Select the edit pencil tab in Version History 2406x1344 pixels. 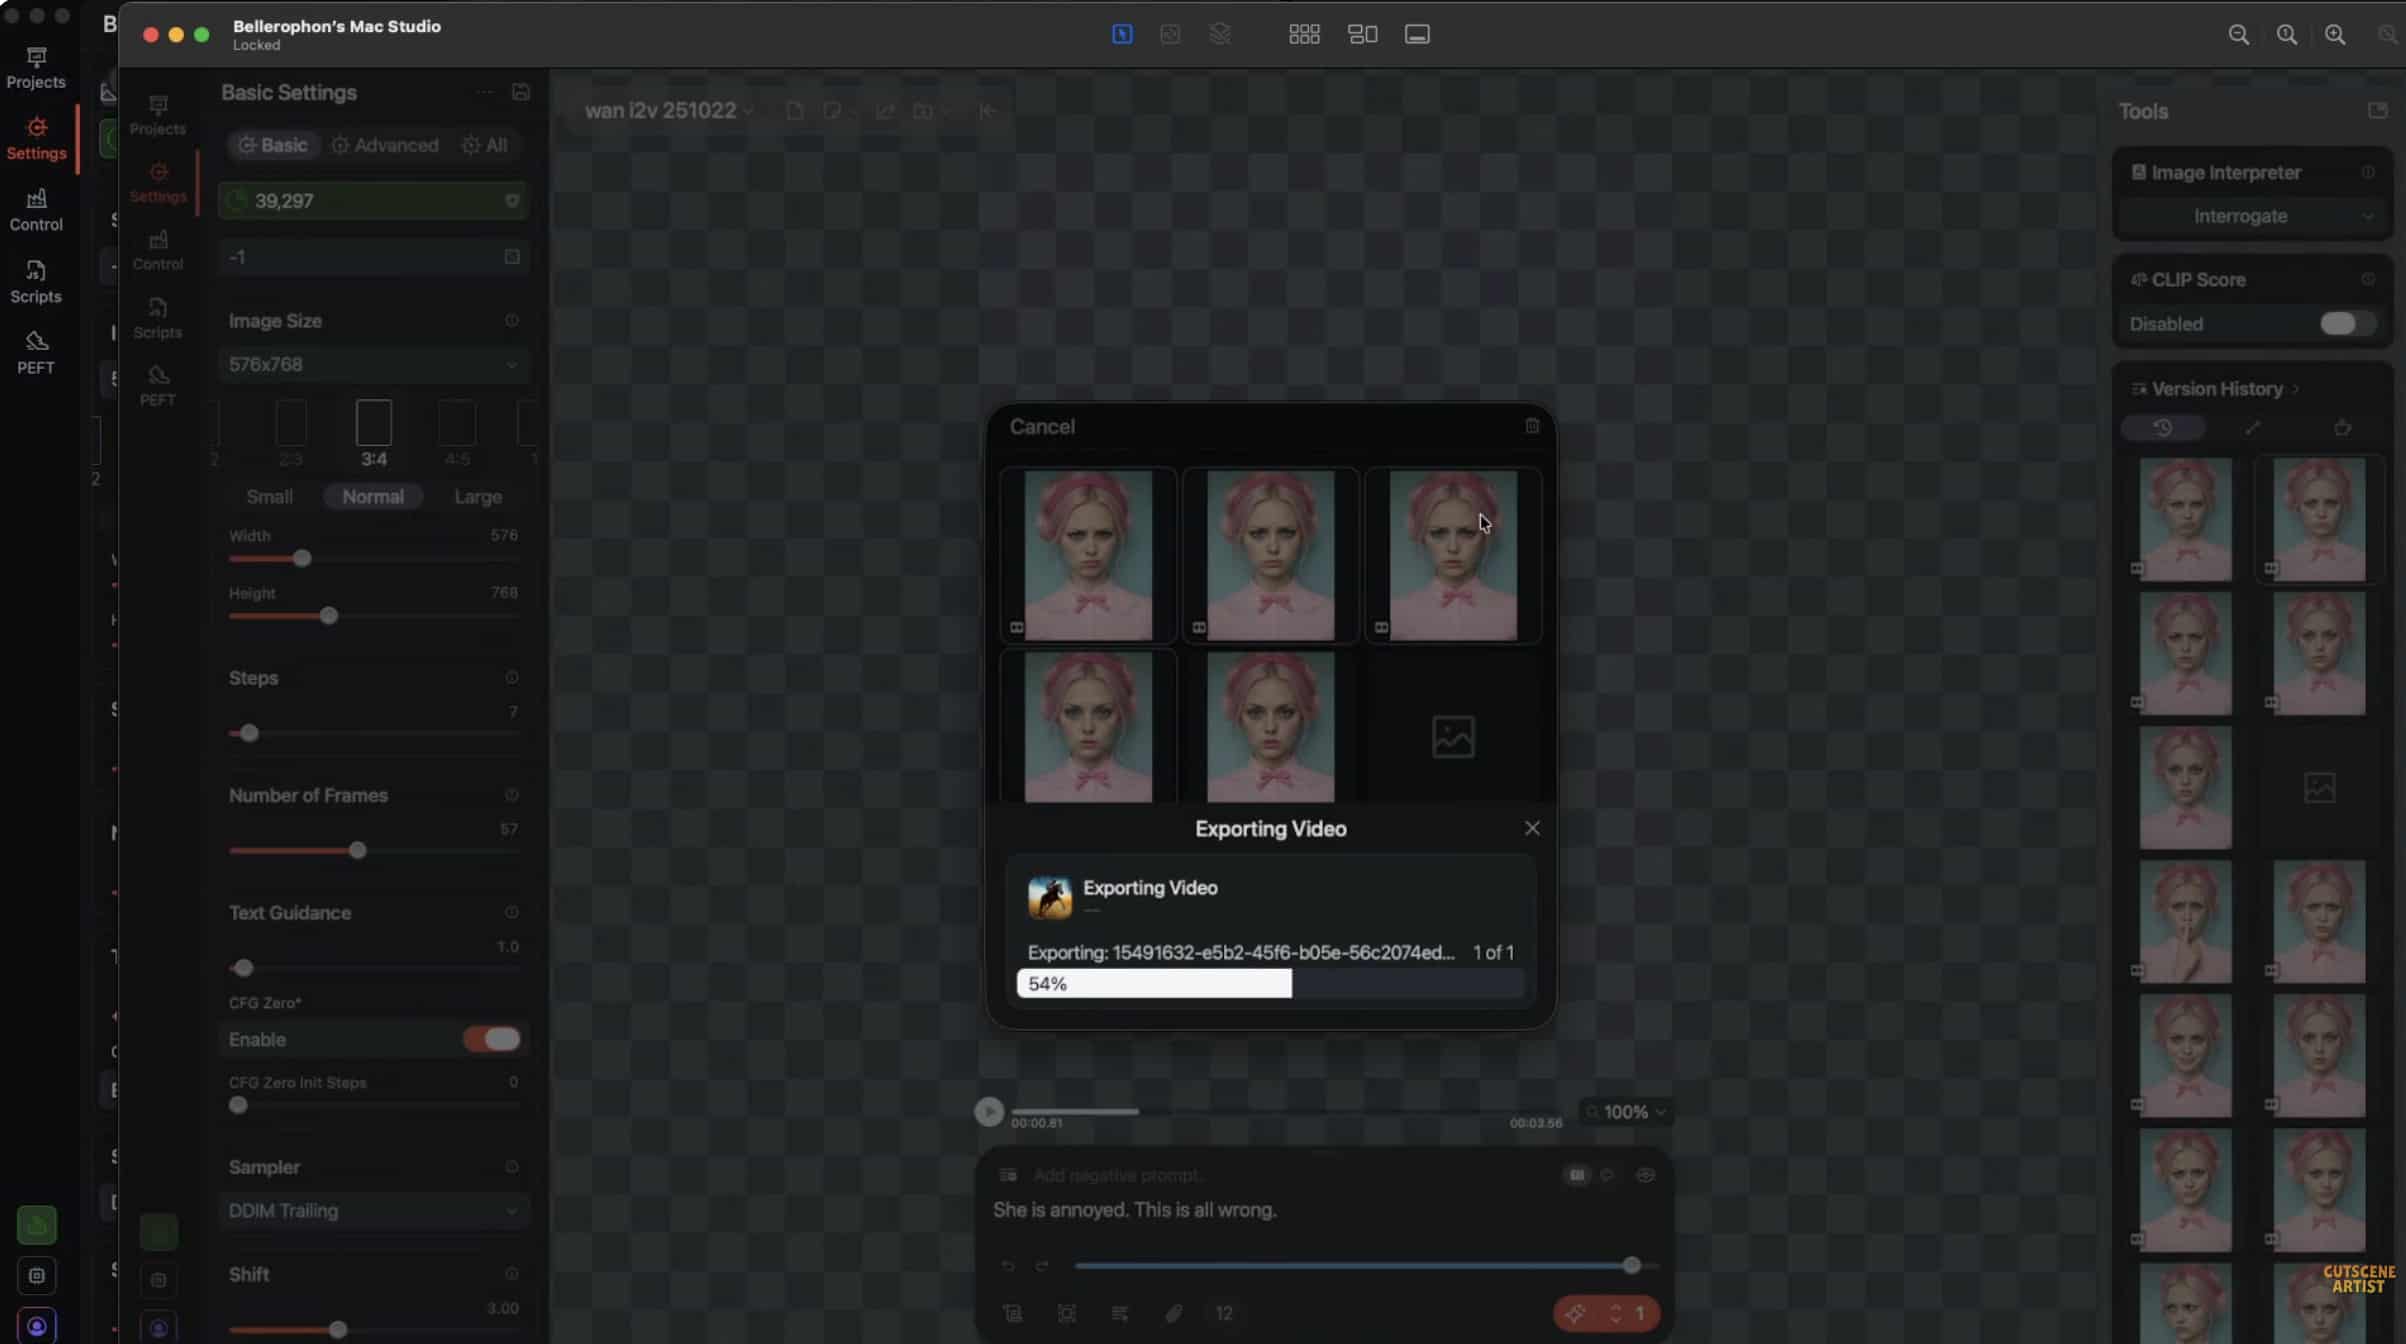(x=2252, y=428)
